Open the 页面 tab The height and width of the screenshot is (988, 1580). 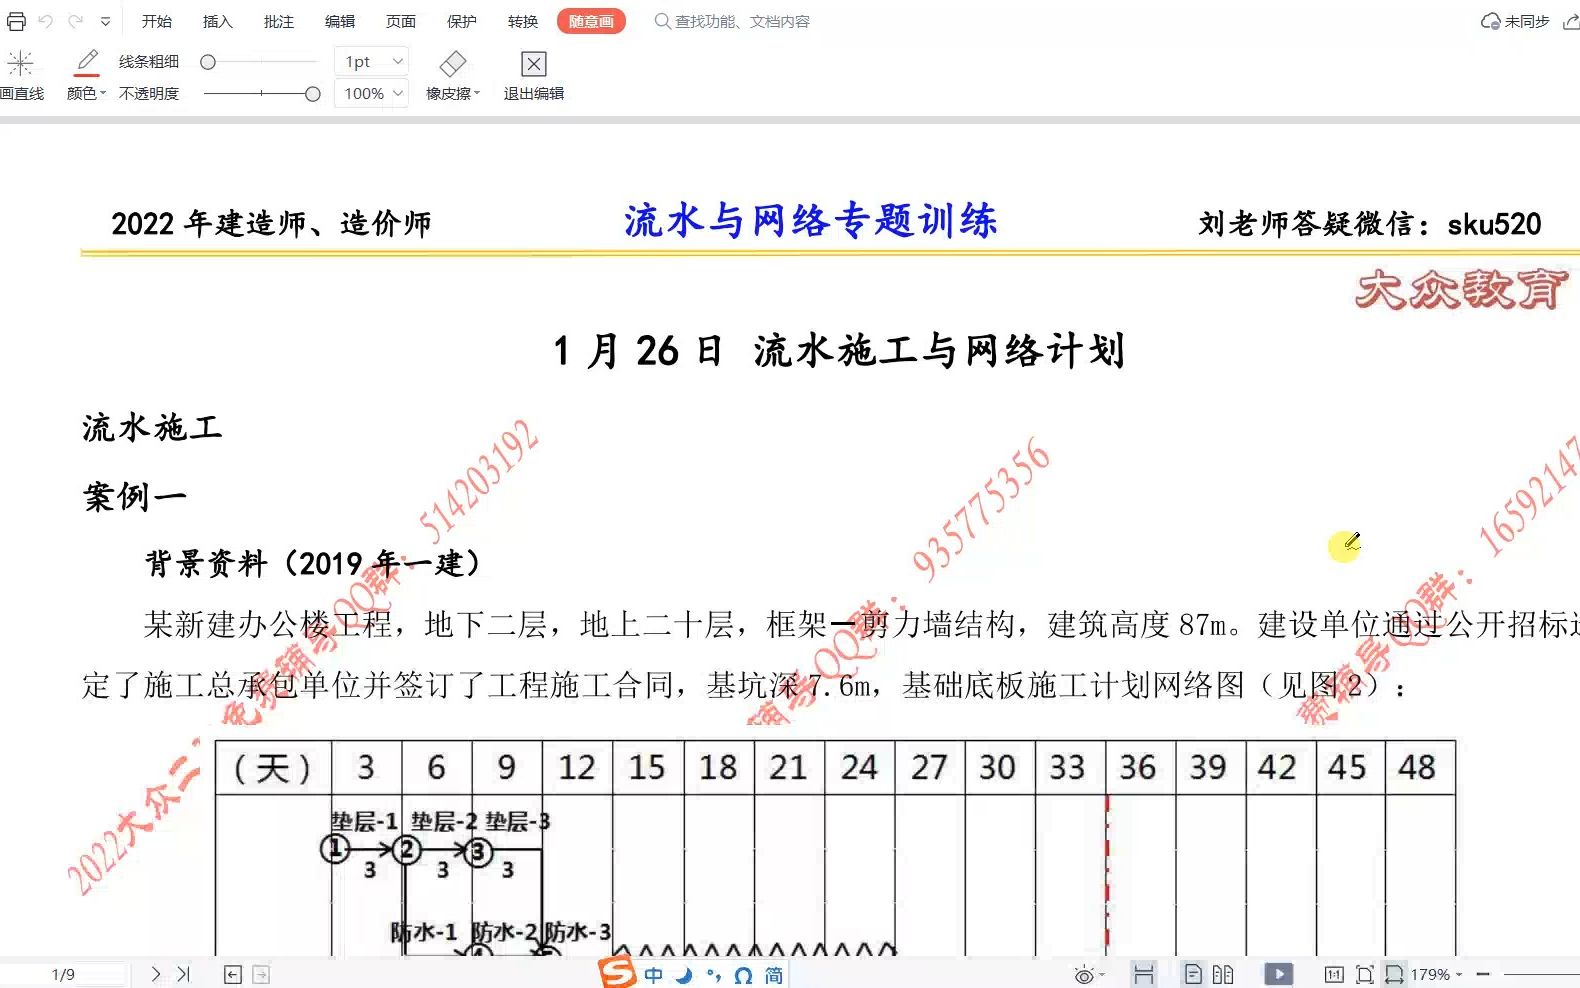click(401, 21)
